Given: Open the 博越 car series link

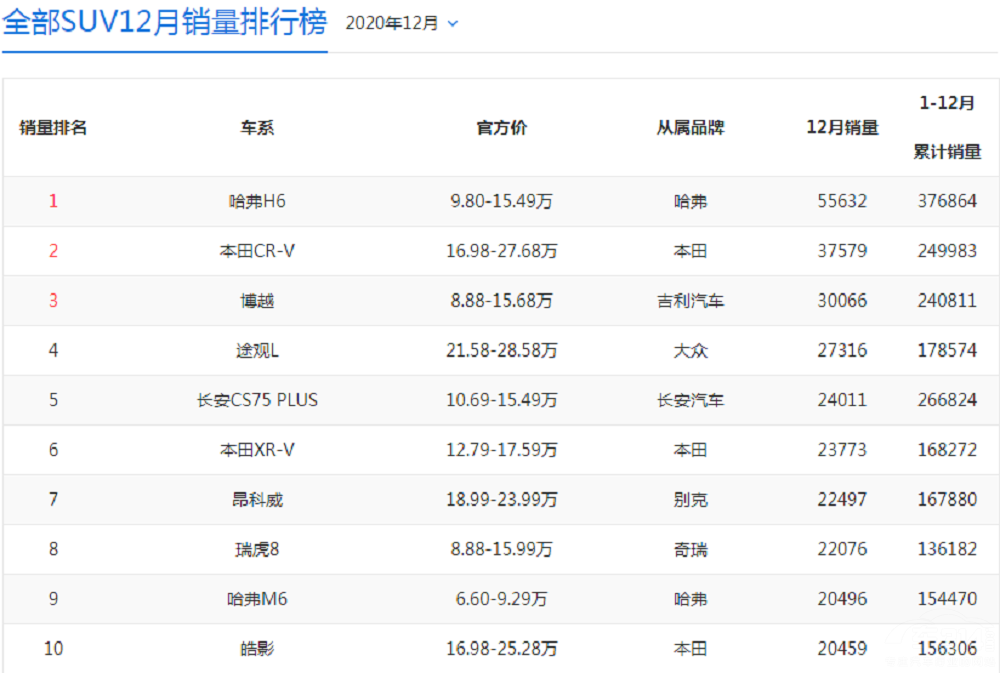Looking at the screenshot, I should (257, 300).
